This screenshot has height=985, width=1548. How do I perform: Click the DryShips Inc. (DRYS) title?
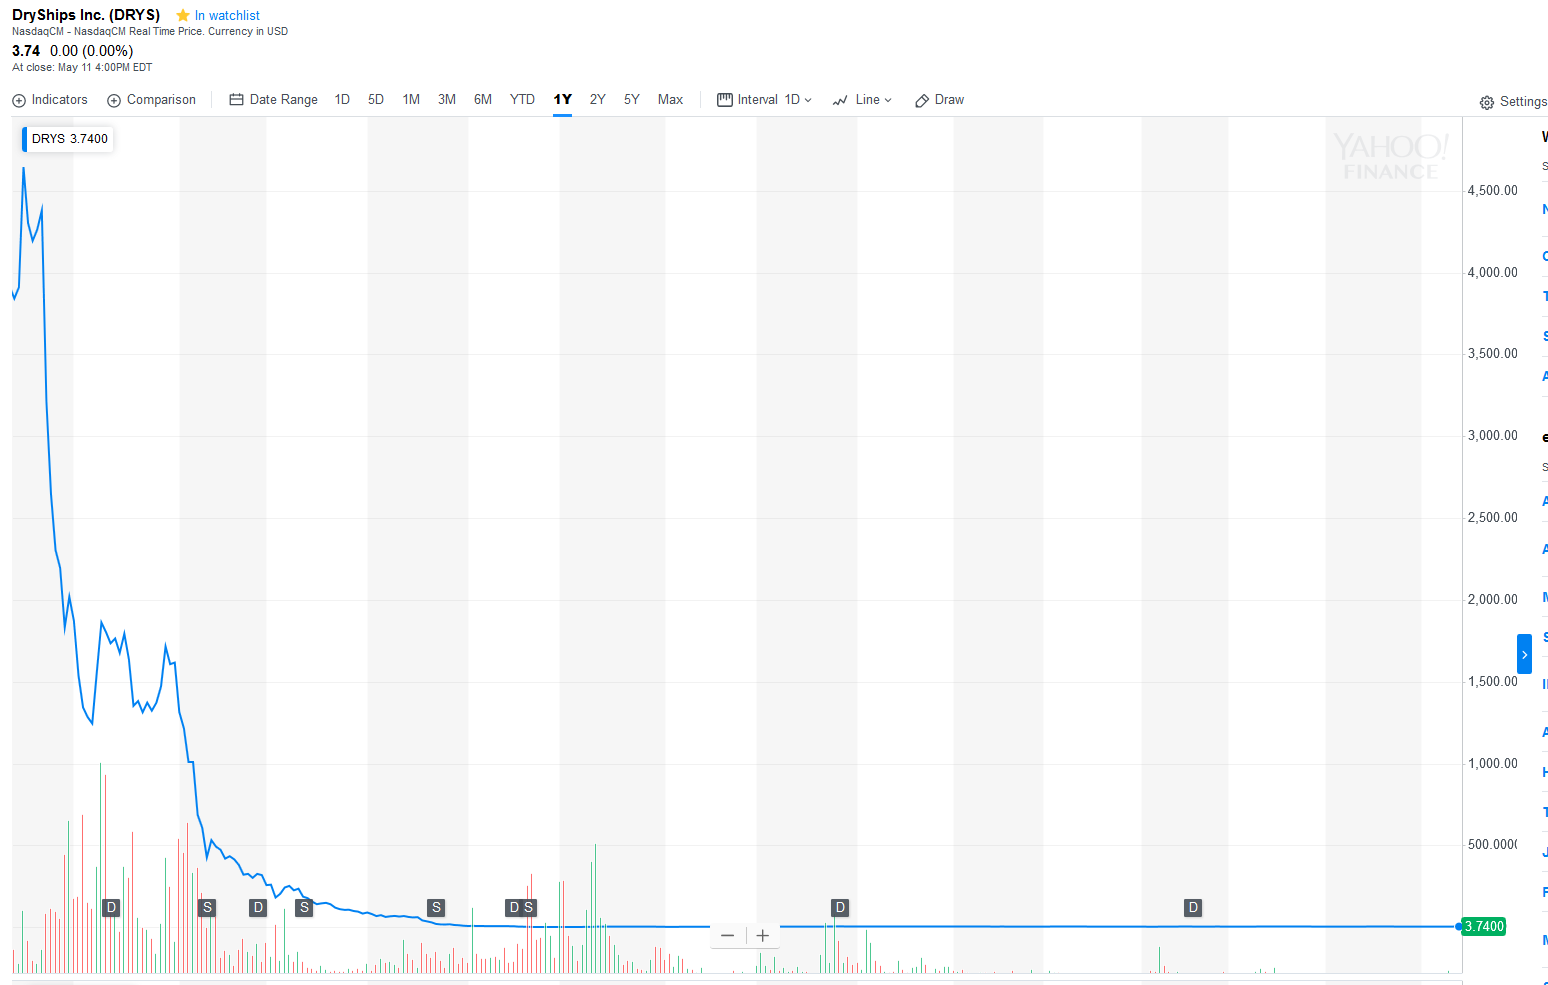[86, 15]
